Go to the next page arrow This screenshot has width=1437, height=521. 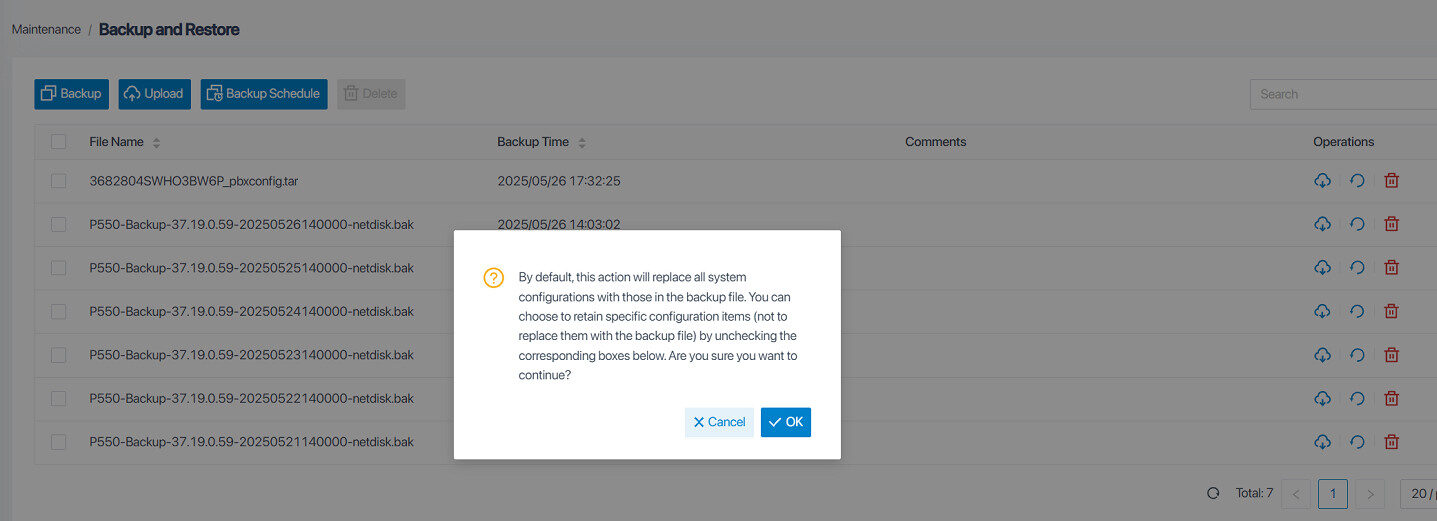[x=1370, y=493]
